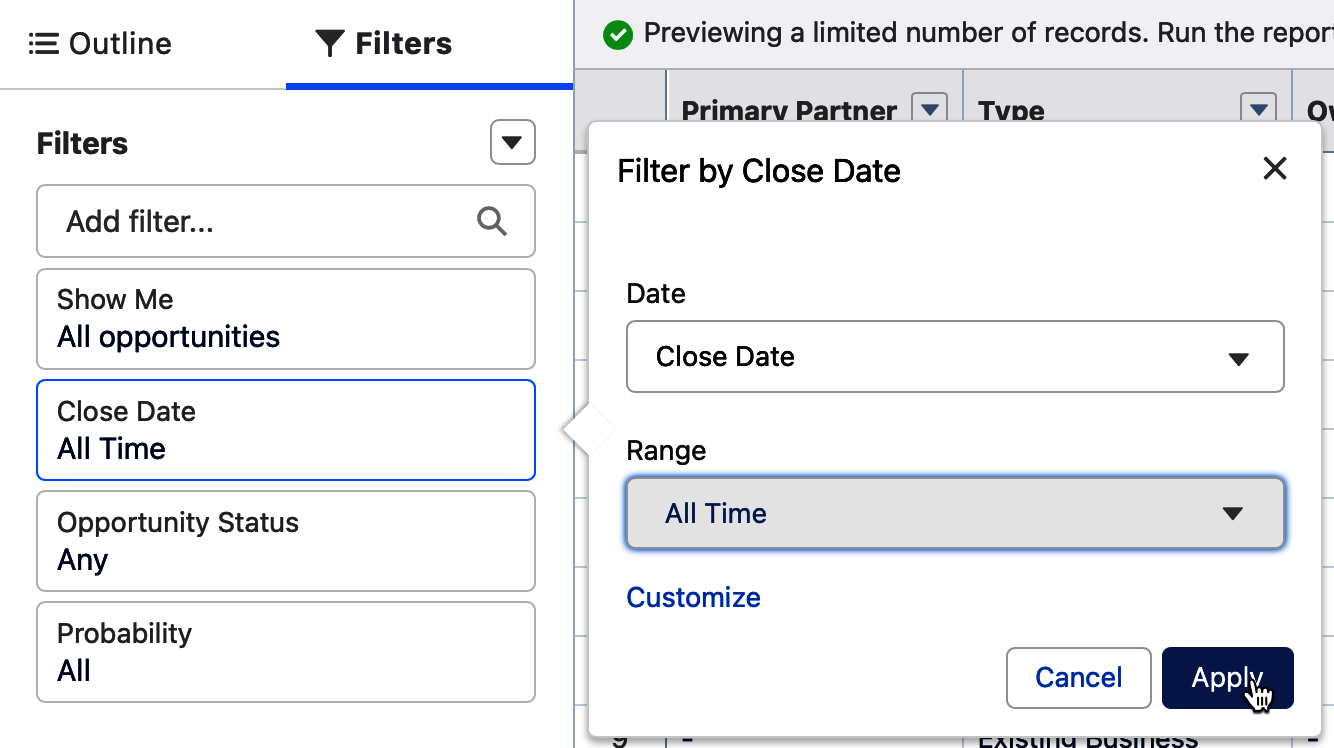Click the Filter by Close Date title

tap(759, 171)
